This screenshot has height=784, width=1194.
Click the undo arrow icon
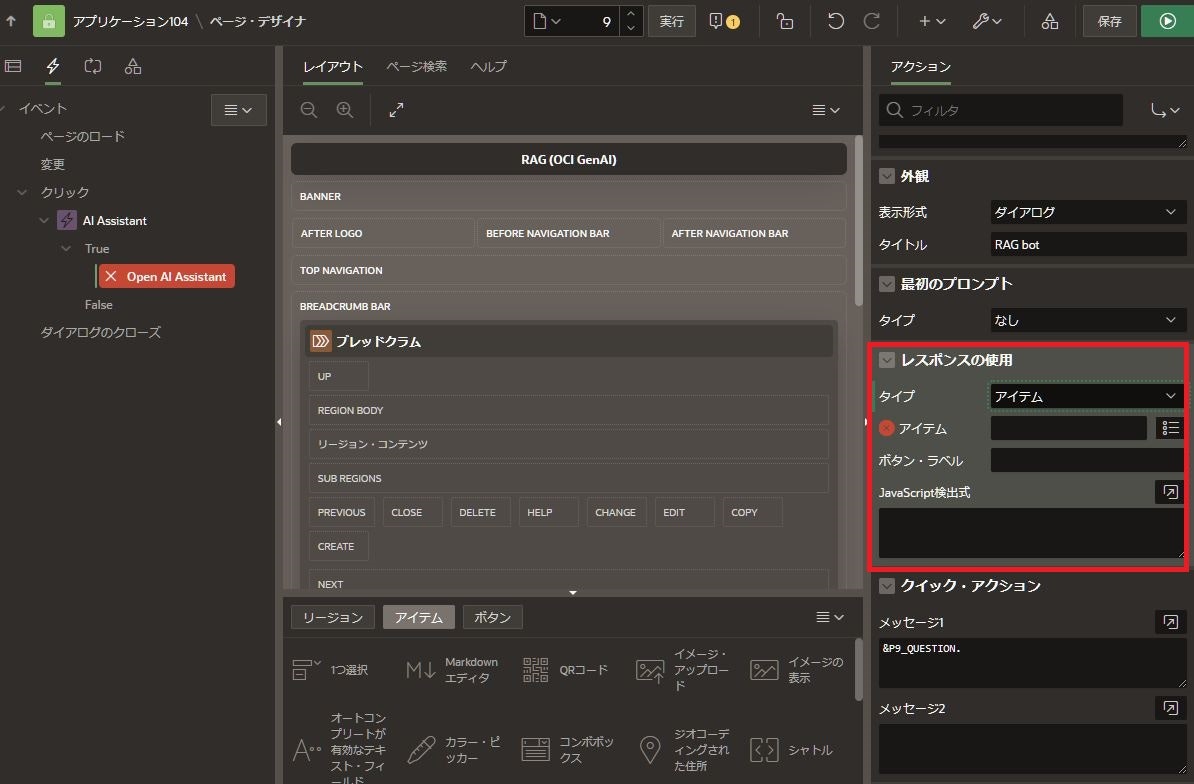pyautogui.click(x=835, y=21)
